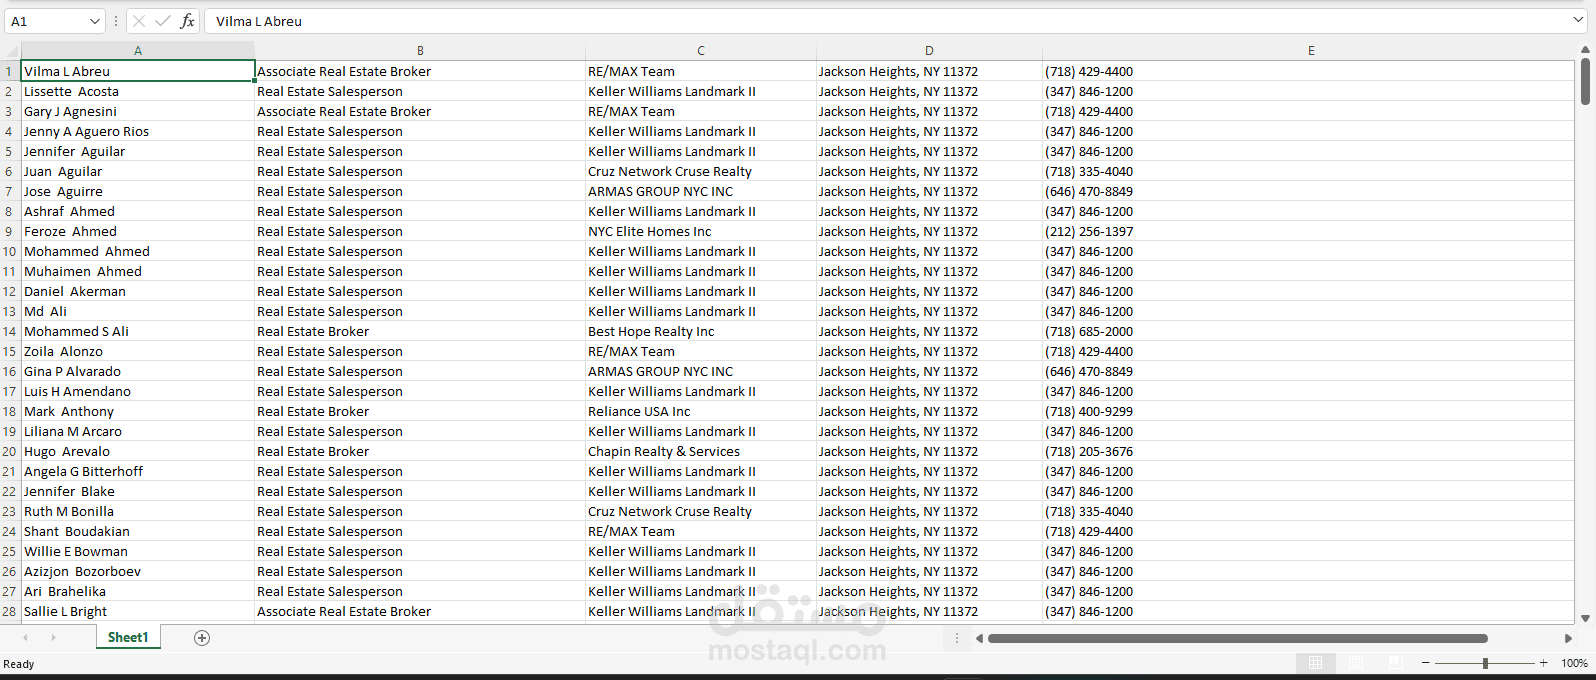1596x680 pixels.
Task: Switch to Normal view icon in status bar
Action: (1316, 663)
